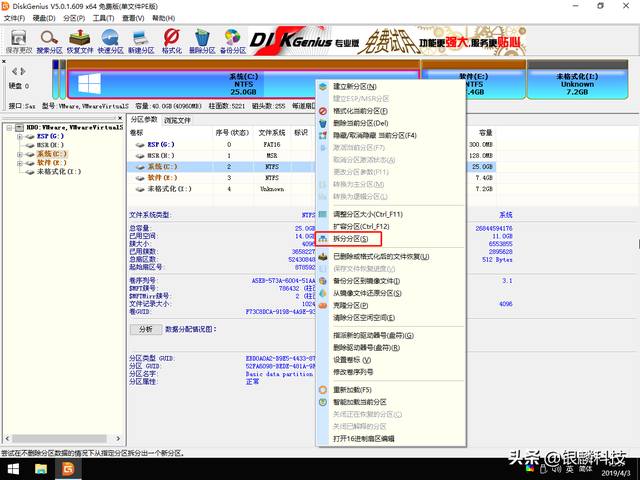Viewport: 640px width, 480px height.
Task: Collapse the HD0 VMware disk tree node
Action: [9, 128]
